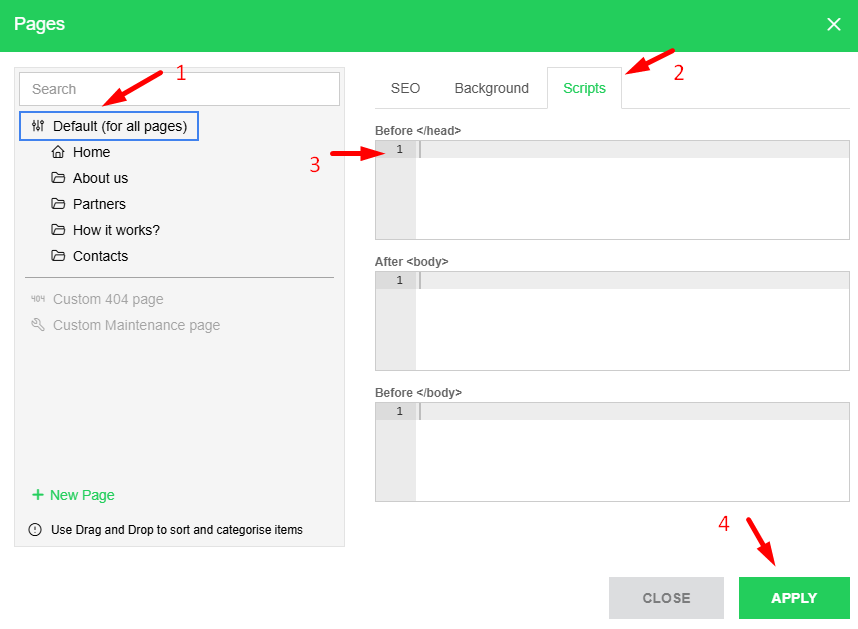Image resolution: width=858 pixels, height=629 pixels.
Task: Open the Scripts tab
Action: pos(584,88)
